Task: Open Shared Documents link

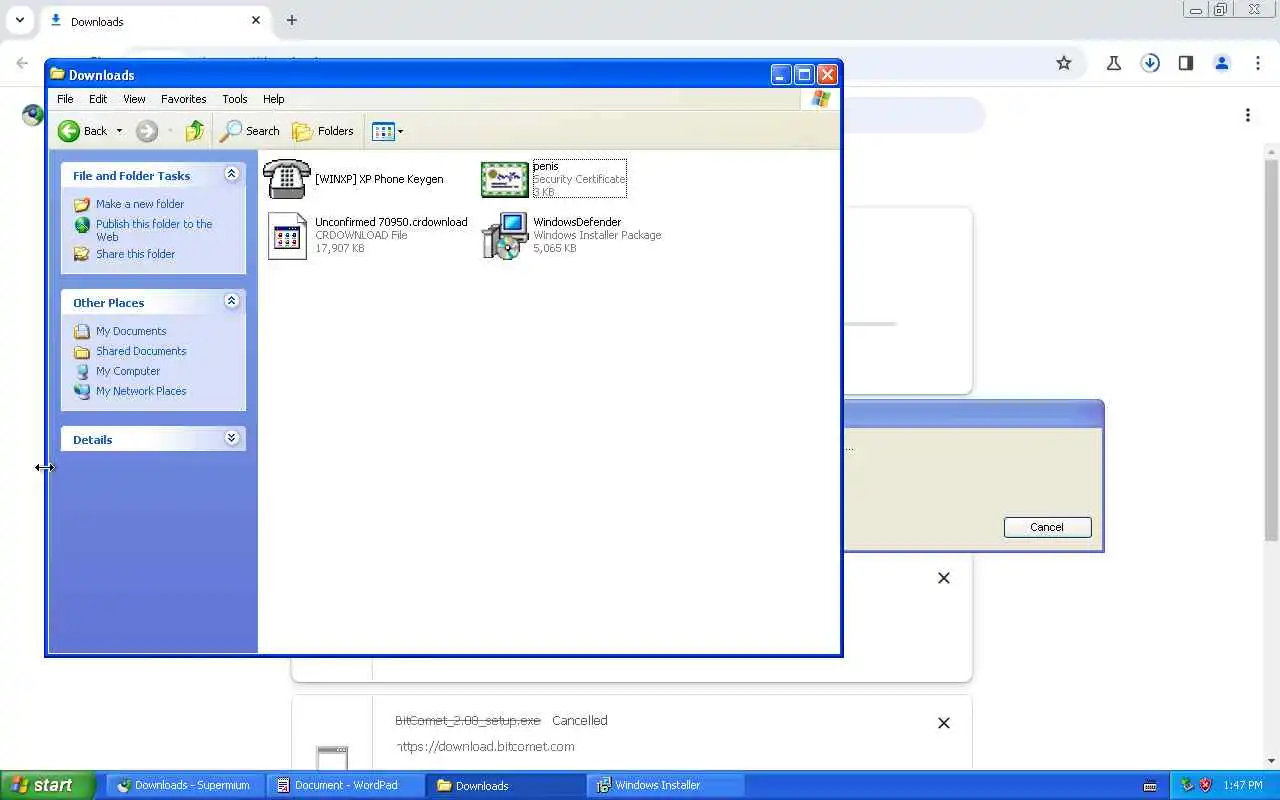Action: (141, 351)
